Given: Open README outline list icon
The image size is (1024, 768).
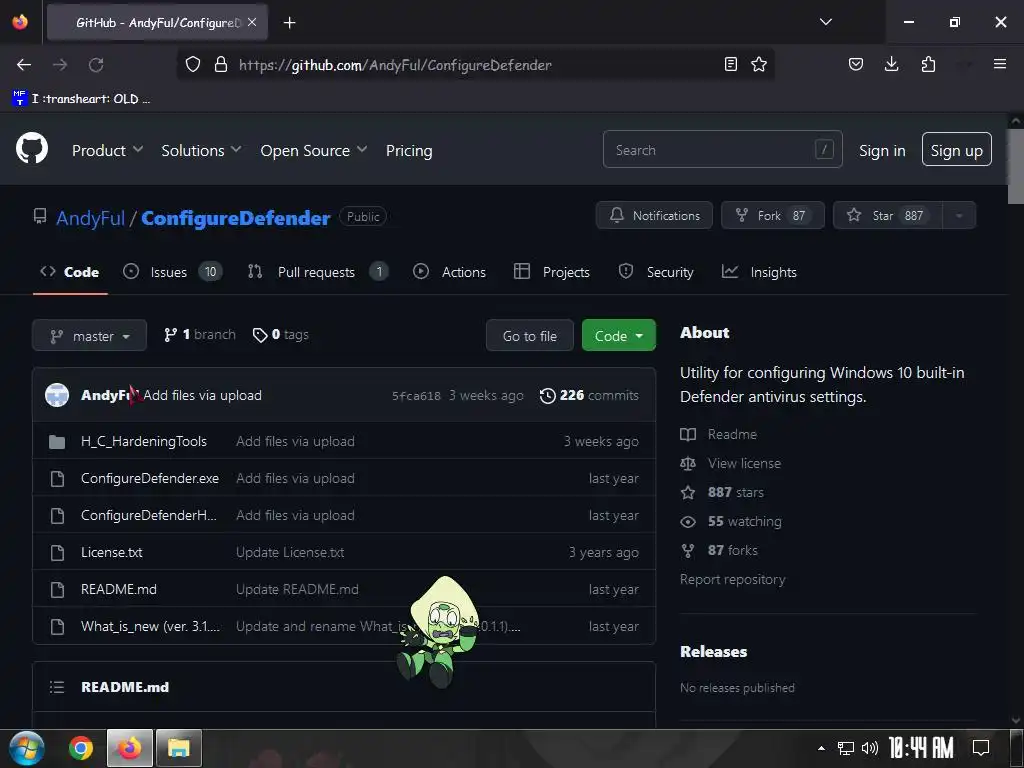Looking at the screenshot, I should click(x=57, y=687).
